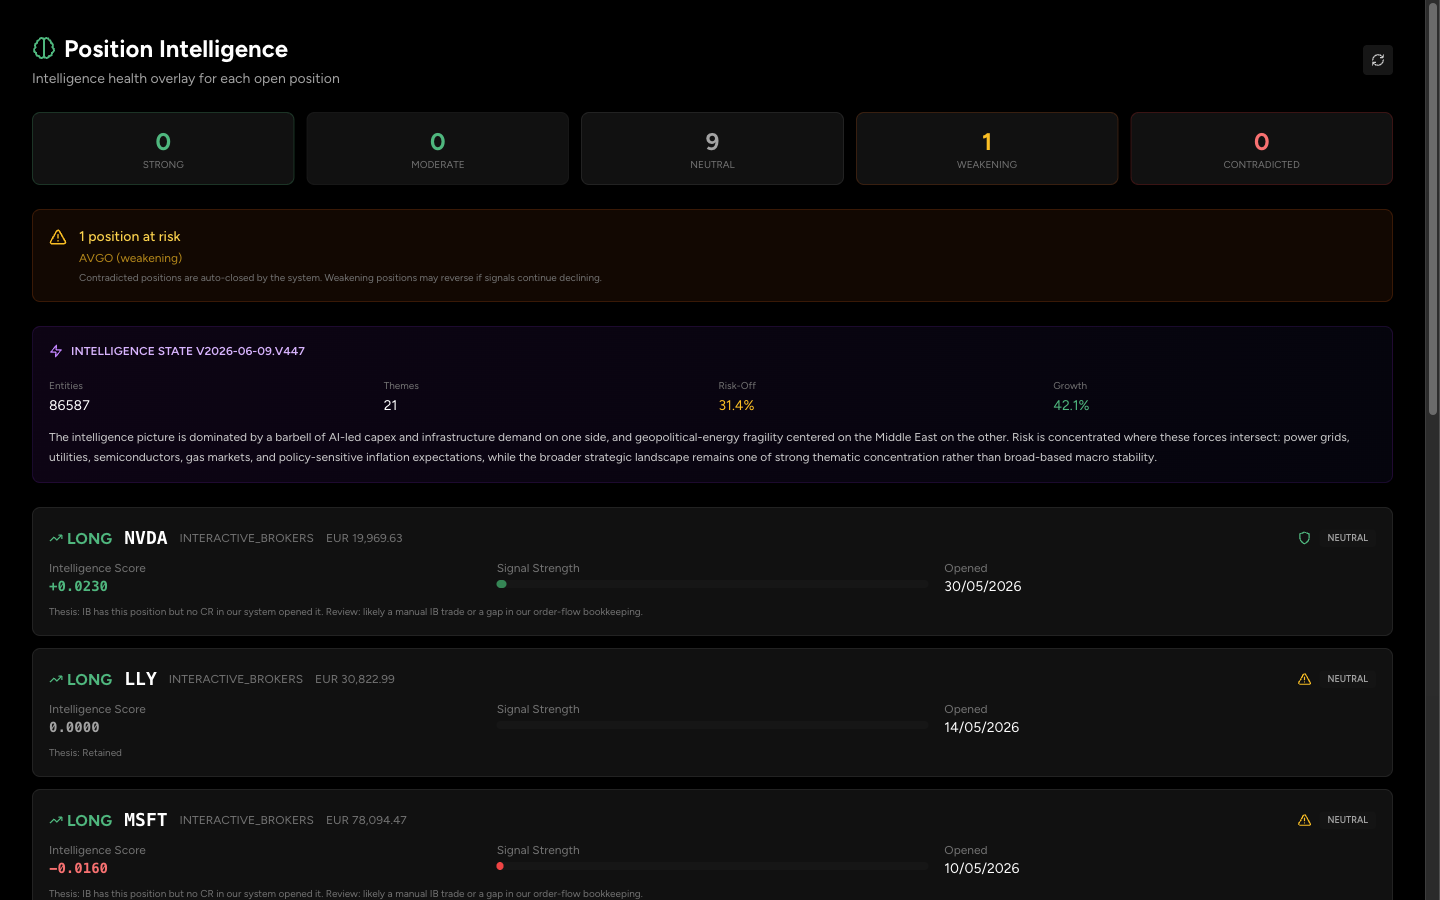
Task: Click the Growth value 42.1%
Action: pos(1071,405)
